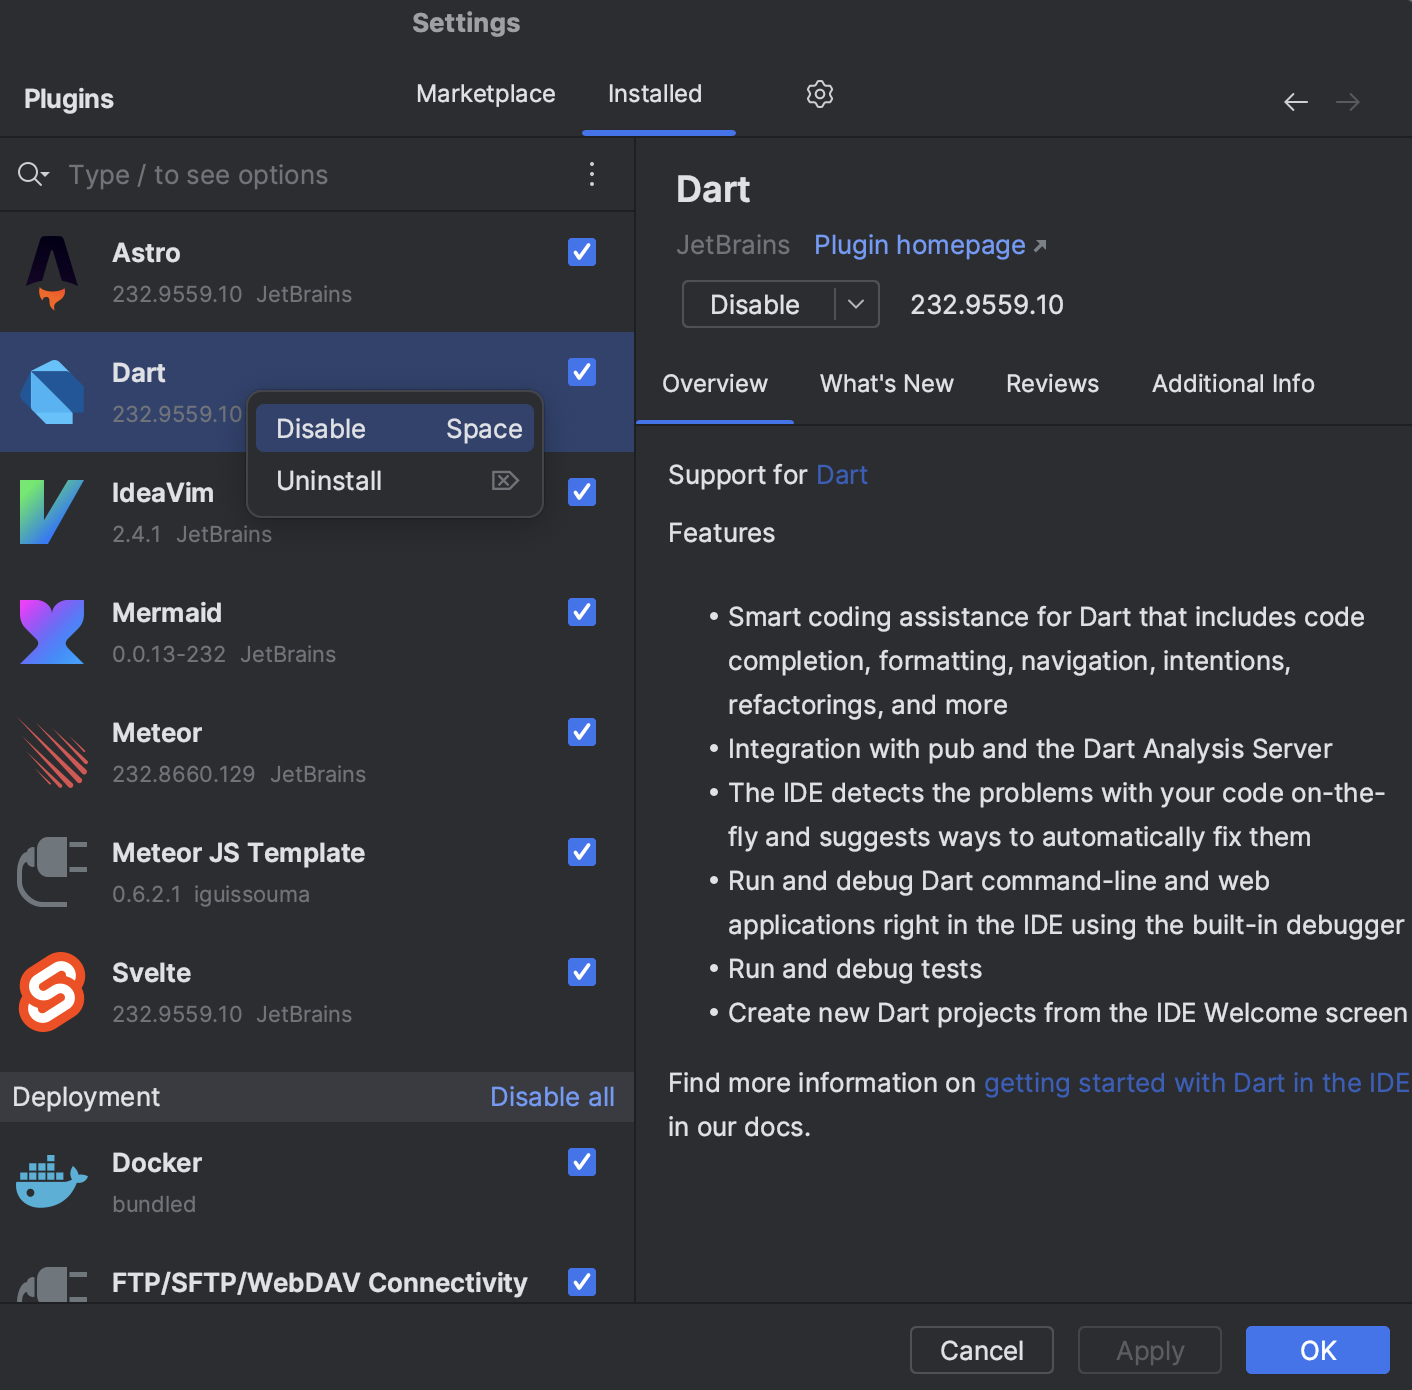Click the Astro plugin icon
Viewport: 1412px width, 1390px height.
click(x=51, y=271)
